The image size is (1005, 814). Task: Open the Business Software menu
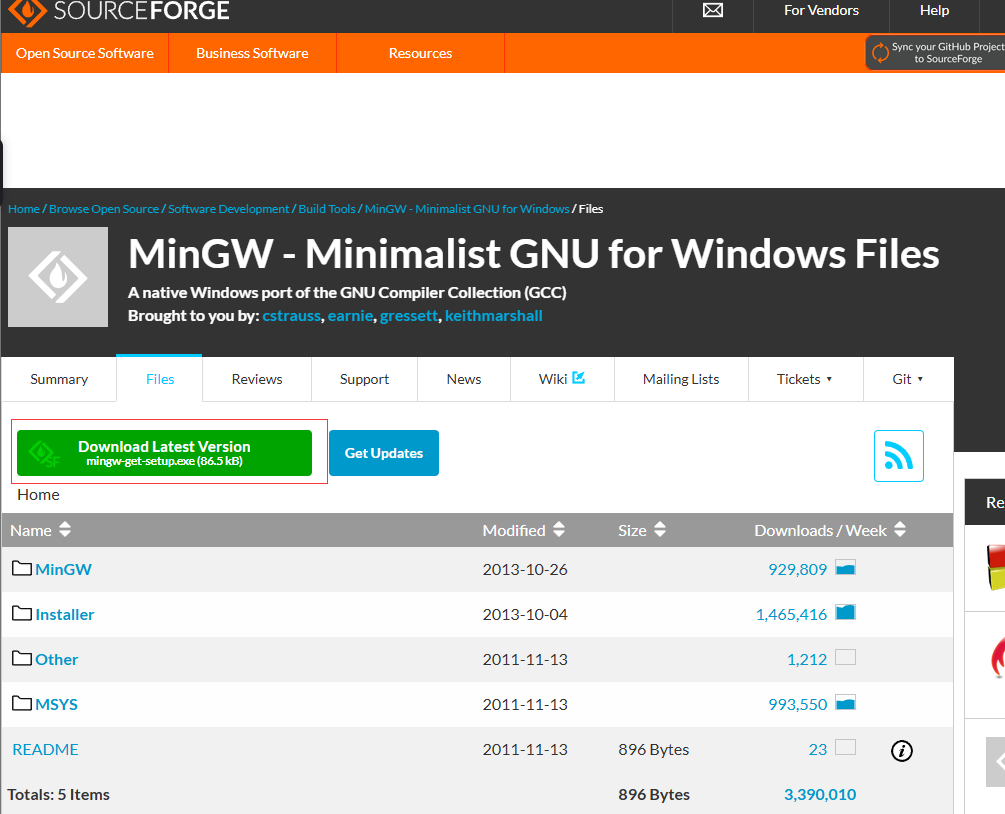[252, 53]
